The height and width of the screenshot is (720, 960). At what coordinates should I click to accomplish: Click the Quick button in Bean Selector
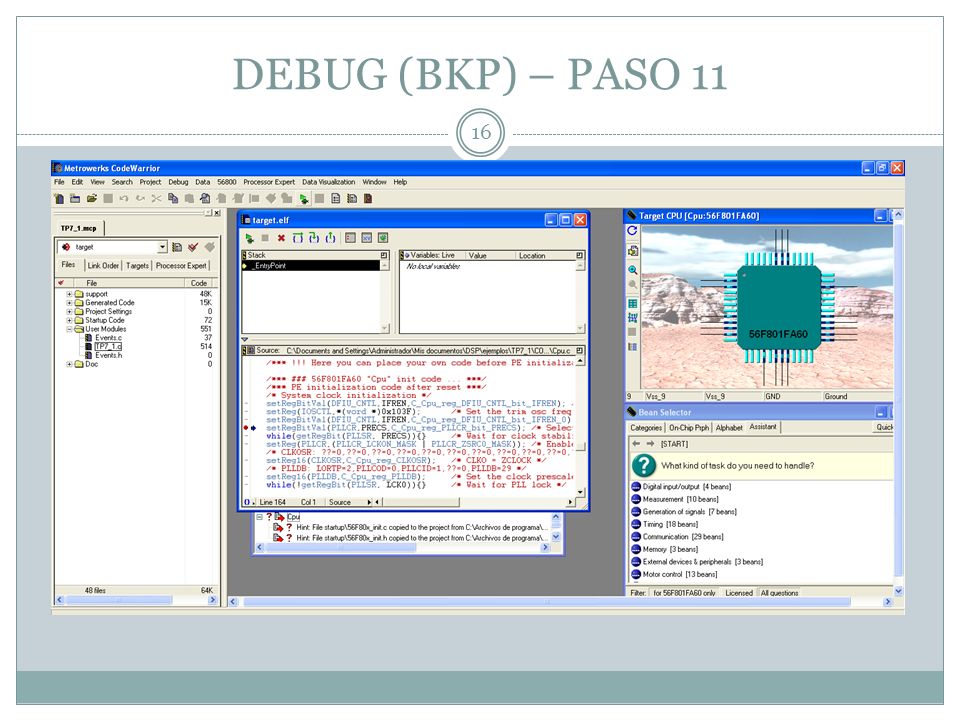pyautogui.click(x=884, y=427)
